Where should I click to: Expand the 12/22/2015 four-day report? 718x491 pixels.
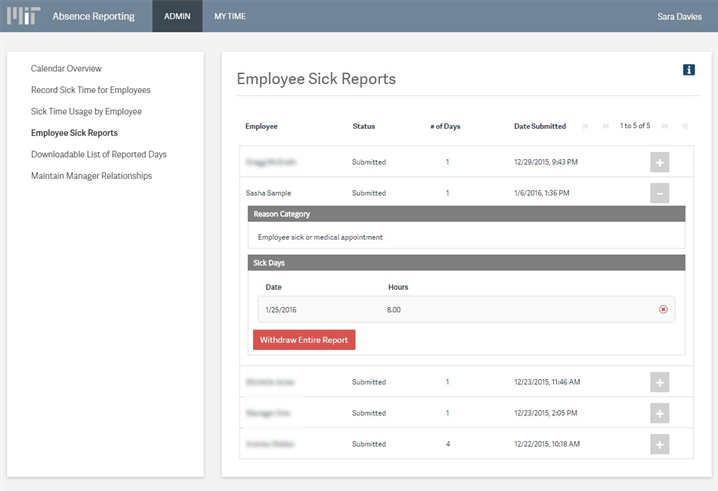coord(659,444)
